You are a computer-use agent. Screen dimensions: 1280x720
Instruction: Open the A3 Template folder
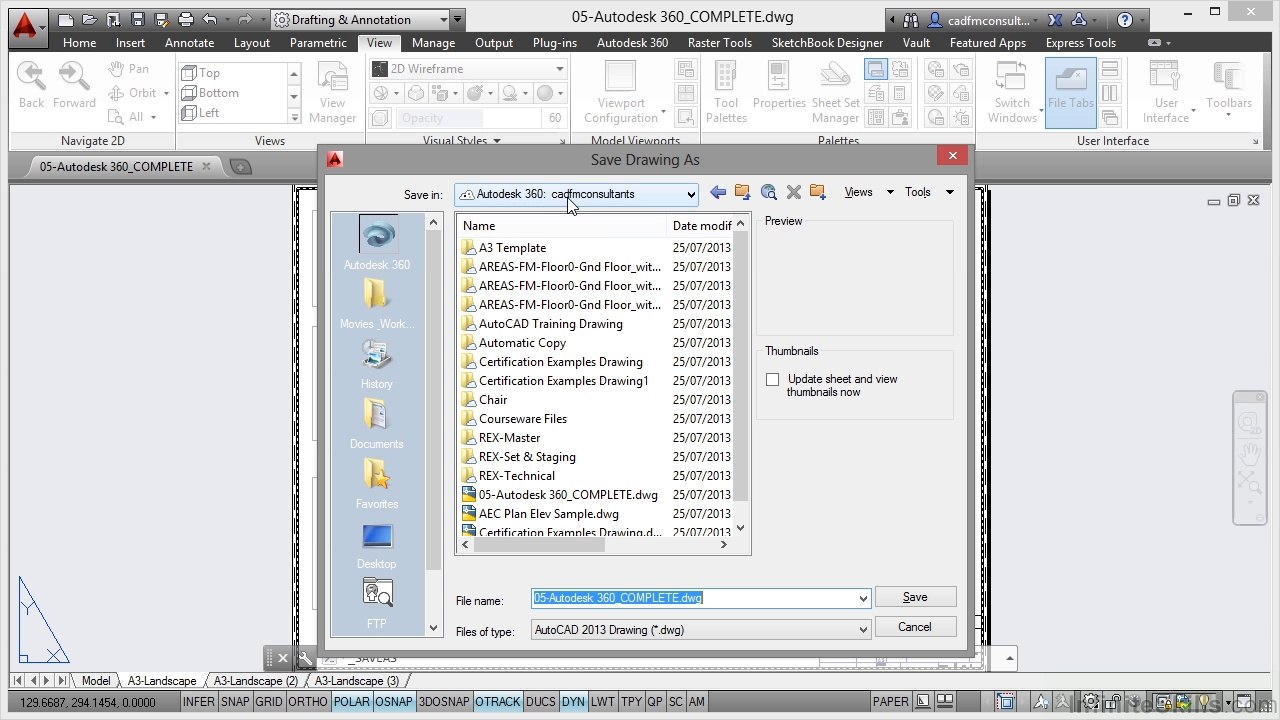coord(512,248)
